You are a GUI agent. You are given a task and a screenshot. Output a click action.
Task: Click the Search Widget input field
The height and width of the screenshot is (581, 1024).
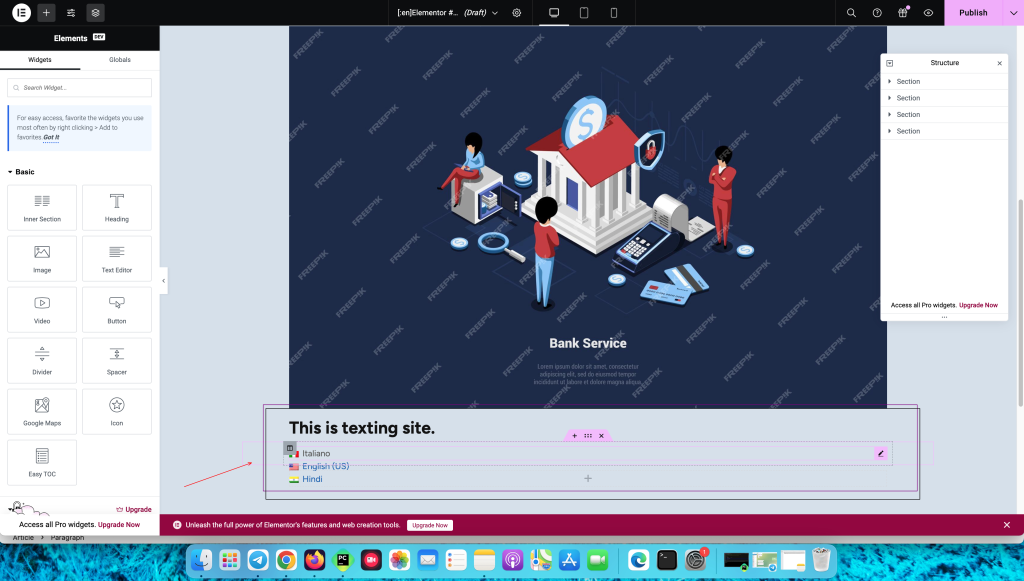click(80, 87)
